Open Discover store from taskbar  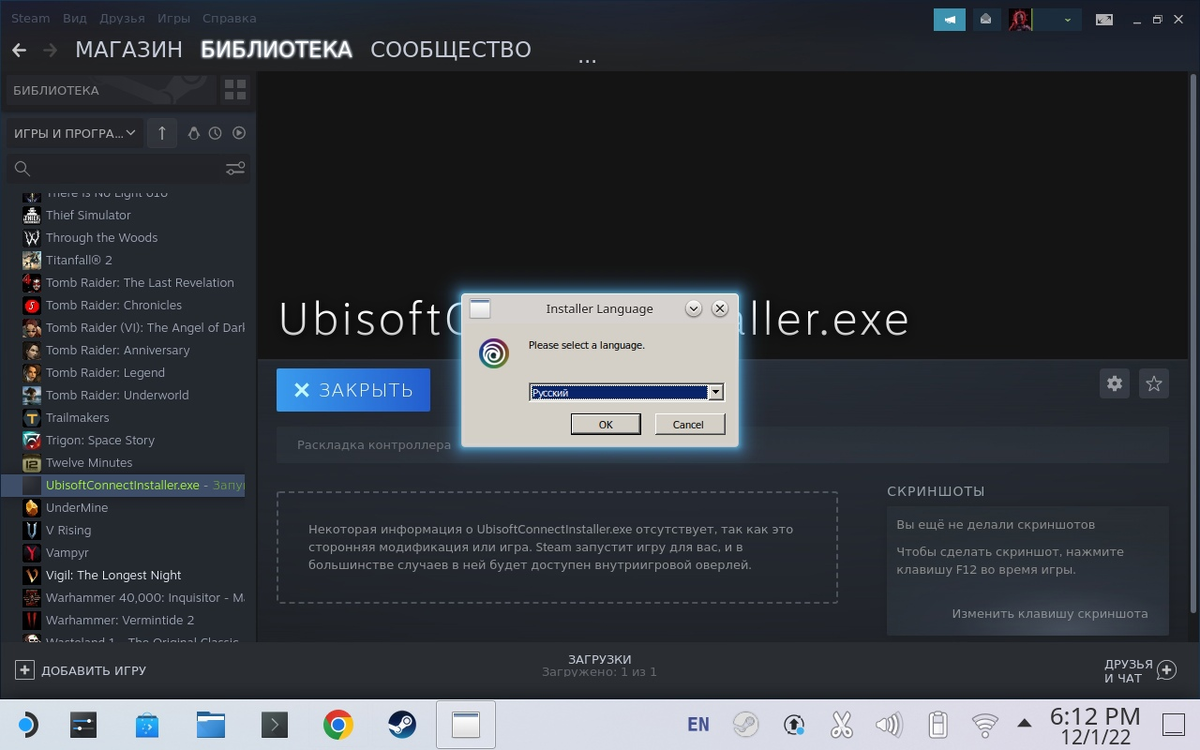(x=147, y=724)
